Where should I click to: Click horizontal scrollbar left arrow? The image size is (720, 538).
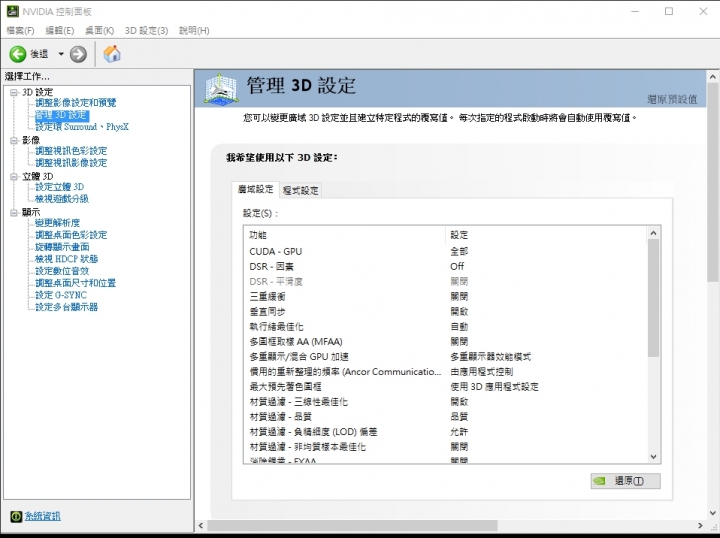pyautogui.click(x=200, y=525)
